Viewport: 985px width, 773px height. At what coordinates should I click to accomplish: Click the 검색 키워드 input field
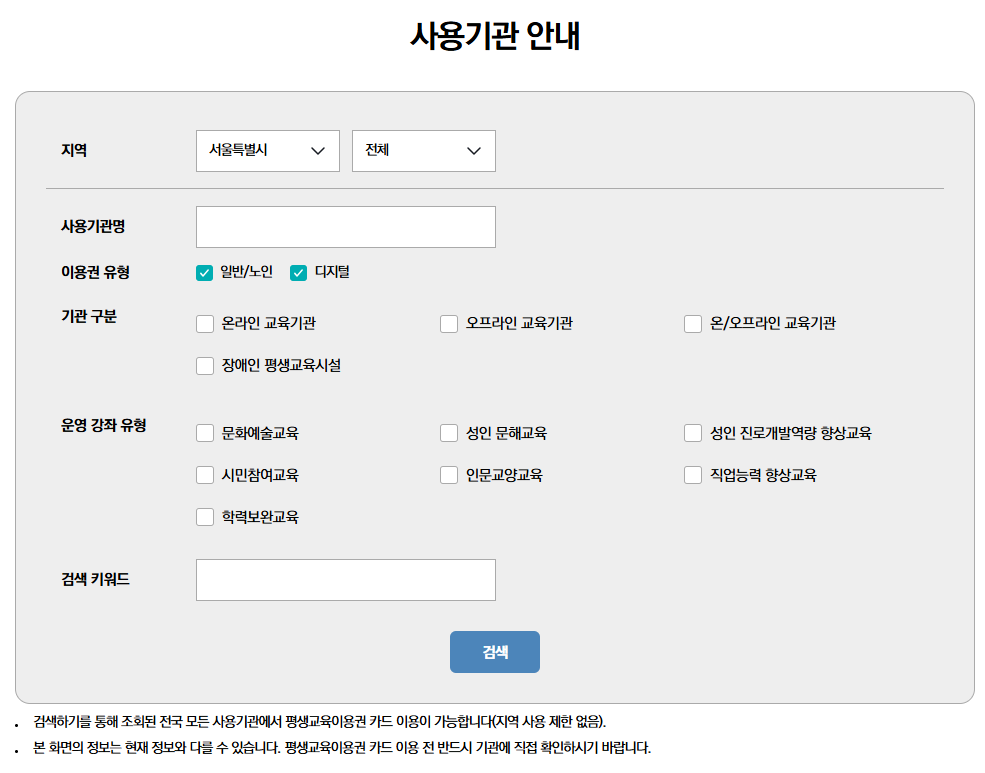click(x=345, y=579)
